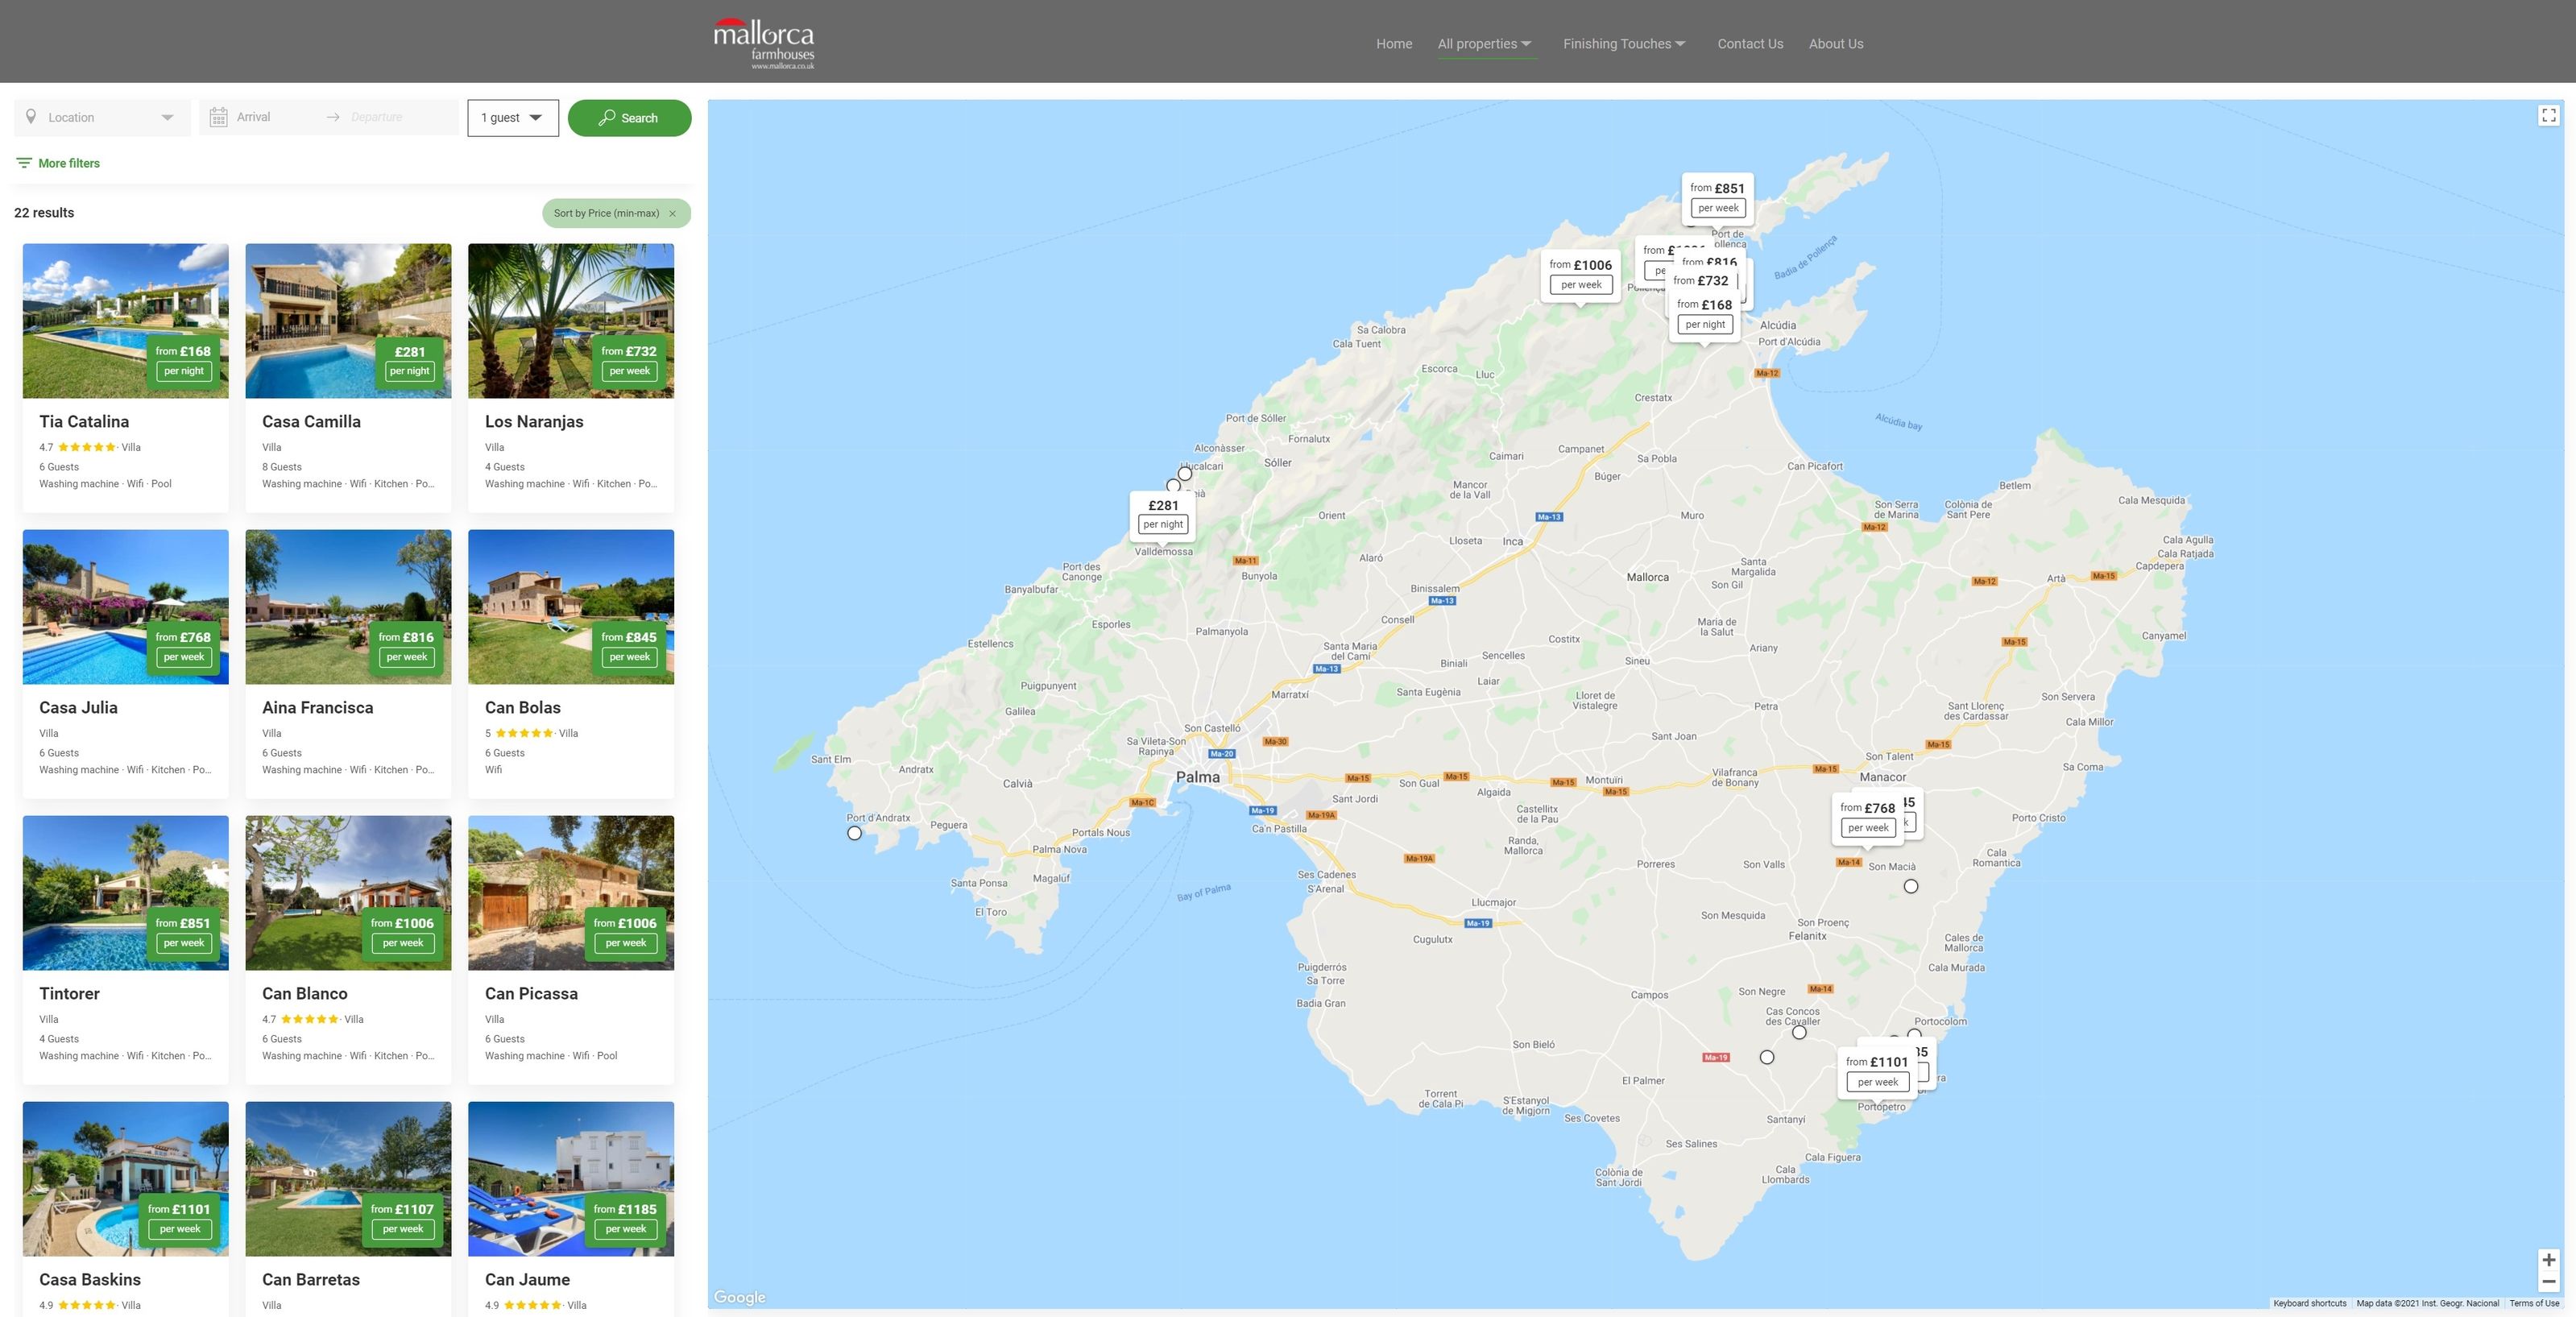
Task: Open the Location dropdown
Action: (102, 118)
